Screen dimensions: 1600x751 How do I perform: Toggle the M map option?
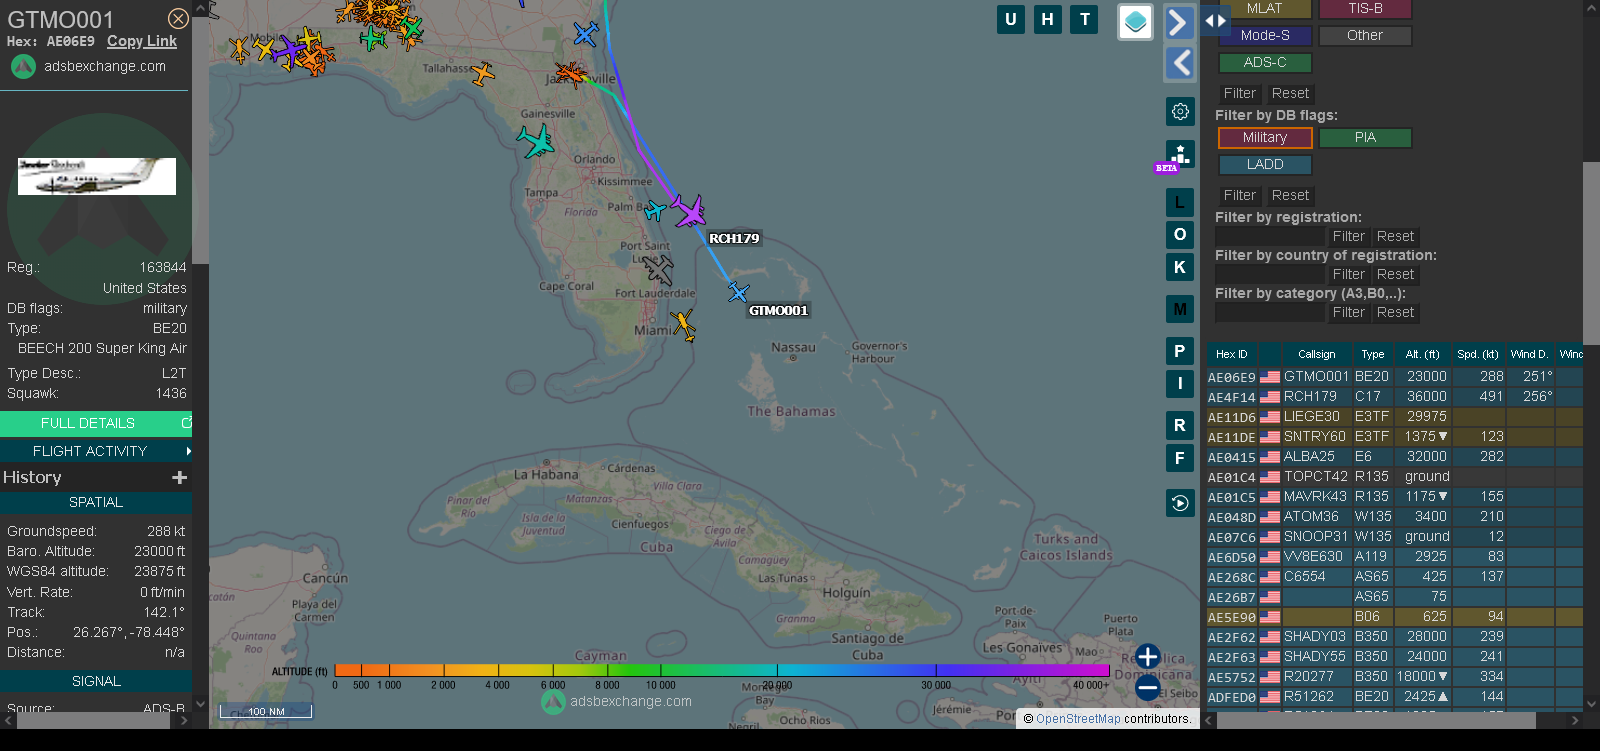(x=1180, y=309)
